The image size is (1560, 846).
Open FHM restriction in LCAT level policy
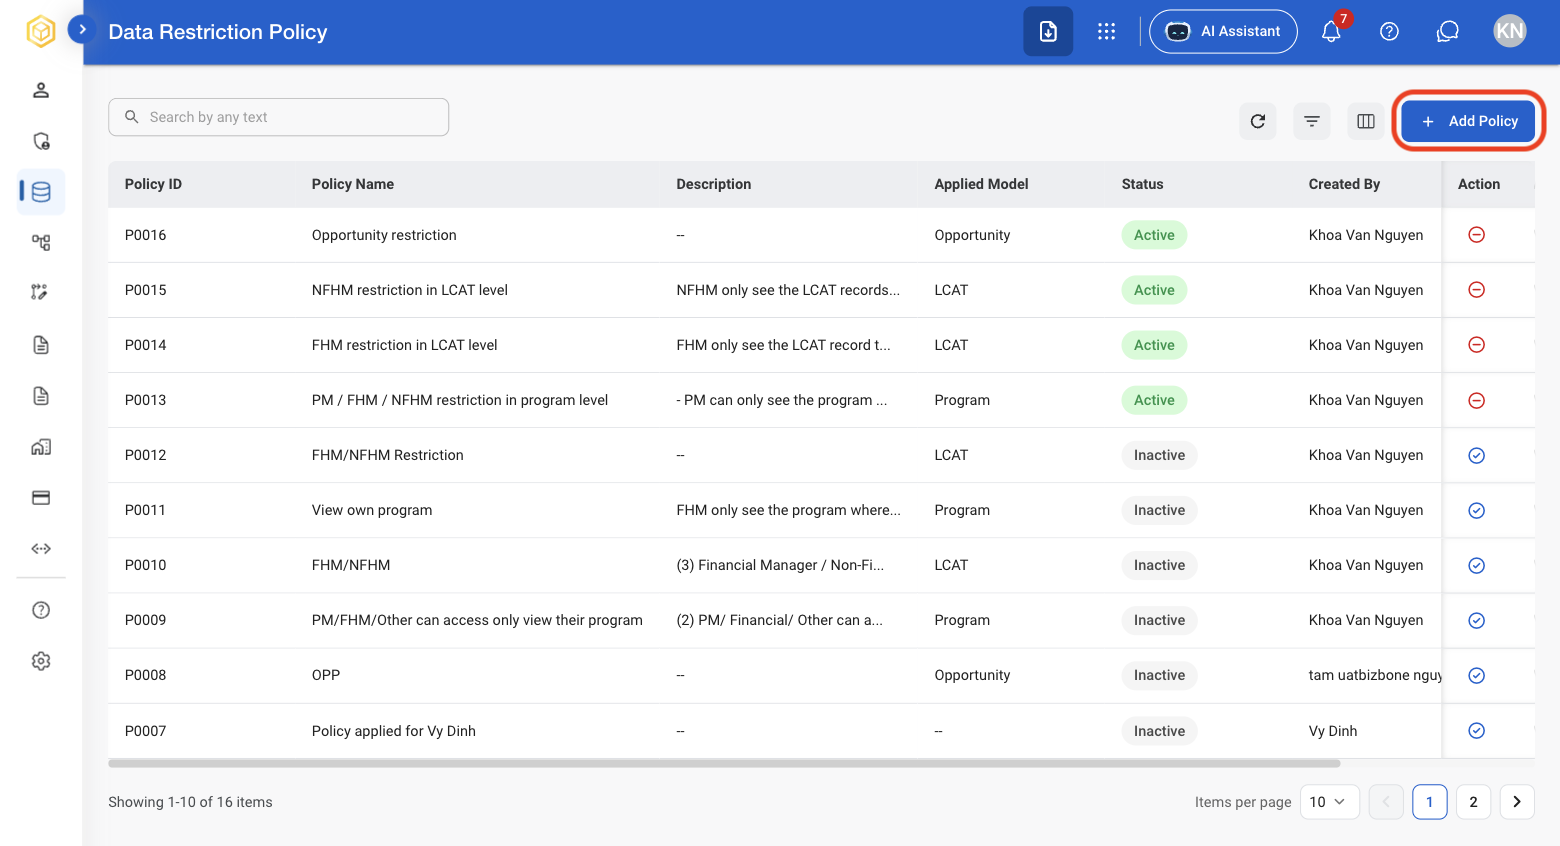(404, 345)
